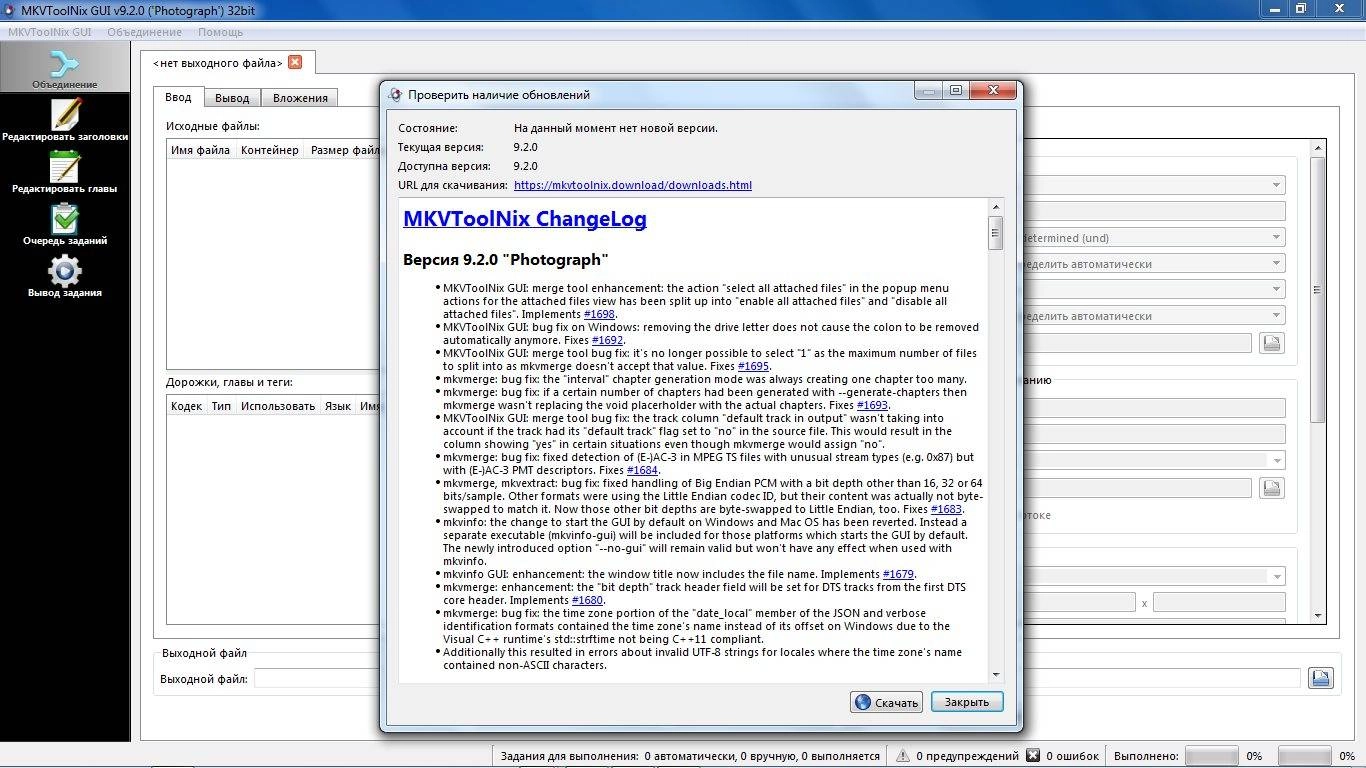The height and width of the screenshot is (768, 1366).
Task: Open the Помощь menu
Action: pyautogui.click(x=220, y=32)
